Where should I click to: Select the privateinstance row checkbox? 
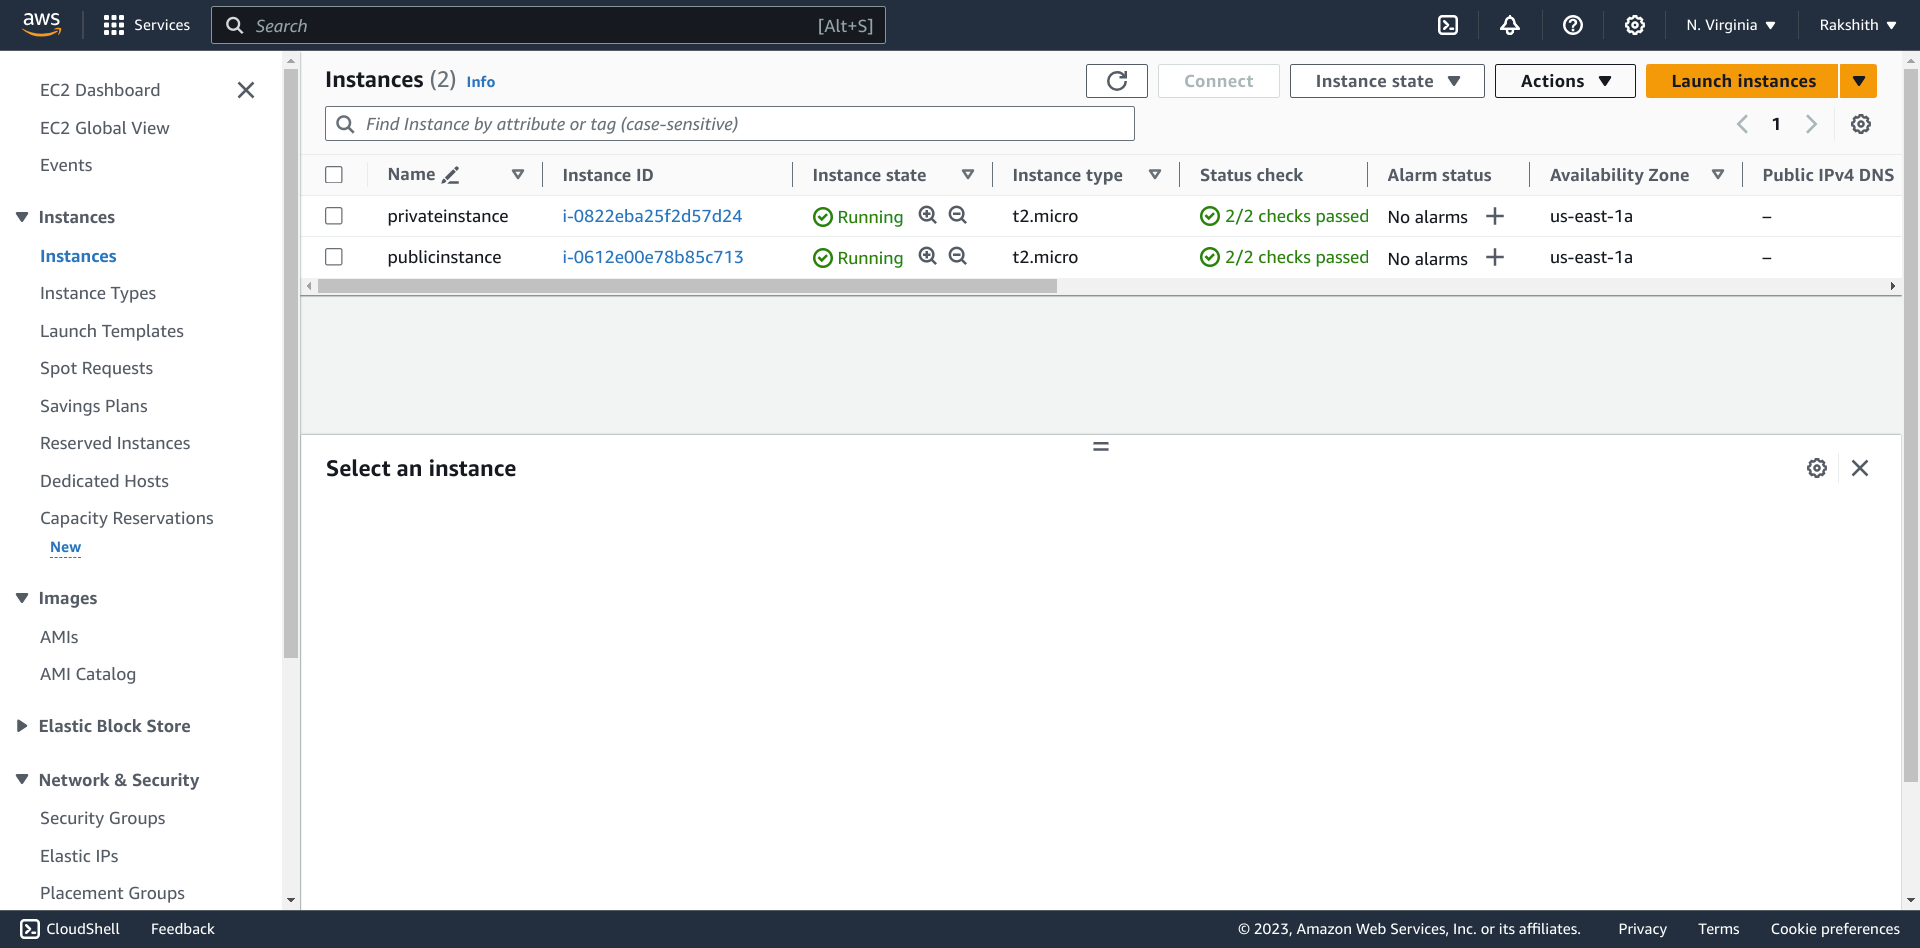[x=334, y=216]
